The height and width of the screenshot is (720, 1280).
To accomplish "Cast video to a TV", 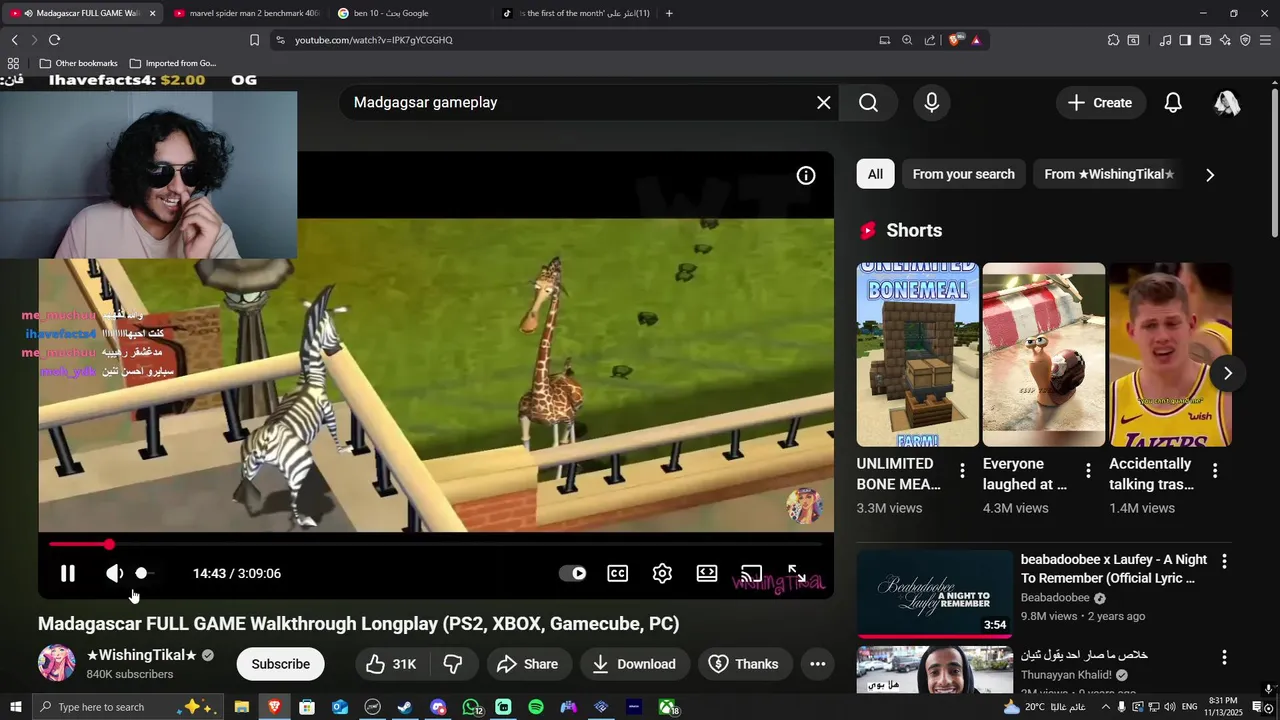I will click(x=751, y=573).
